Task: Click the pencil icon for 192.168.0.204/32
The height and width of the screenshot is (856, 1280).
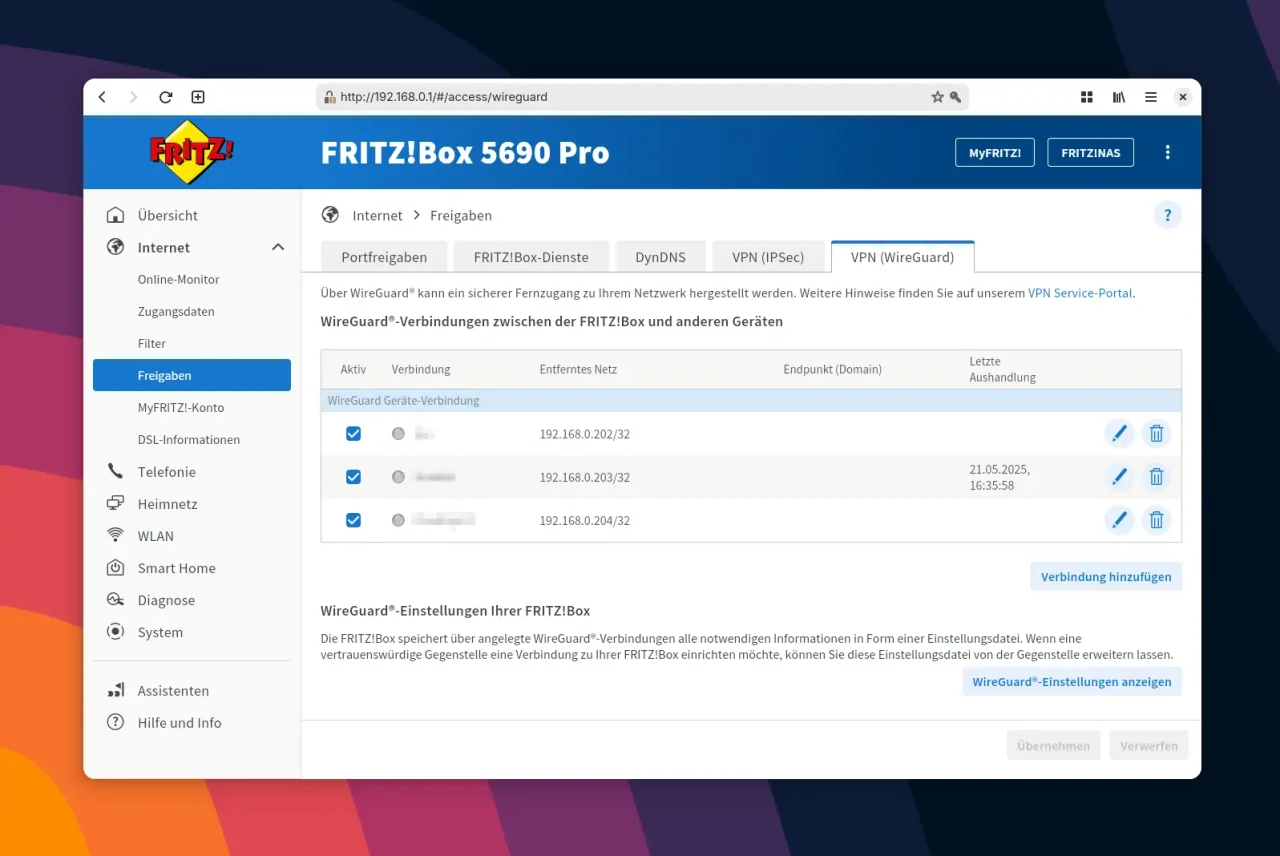Action: point(1119,520)
